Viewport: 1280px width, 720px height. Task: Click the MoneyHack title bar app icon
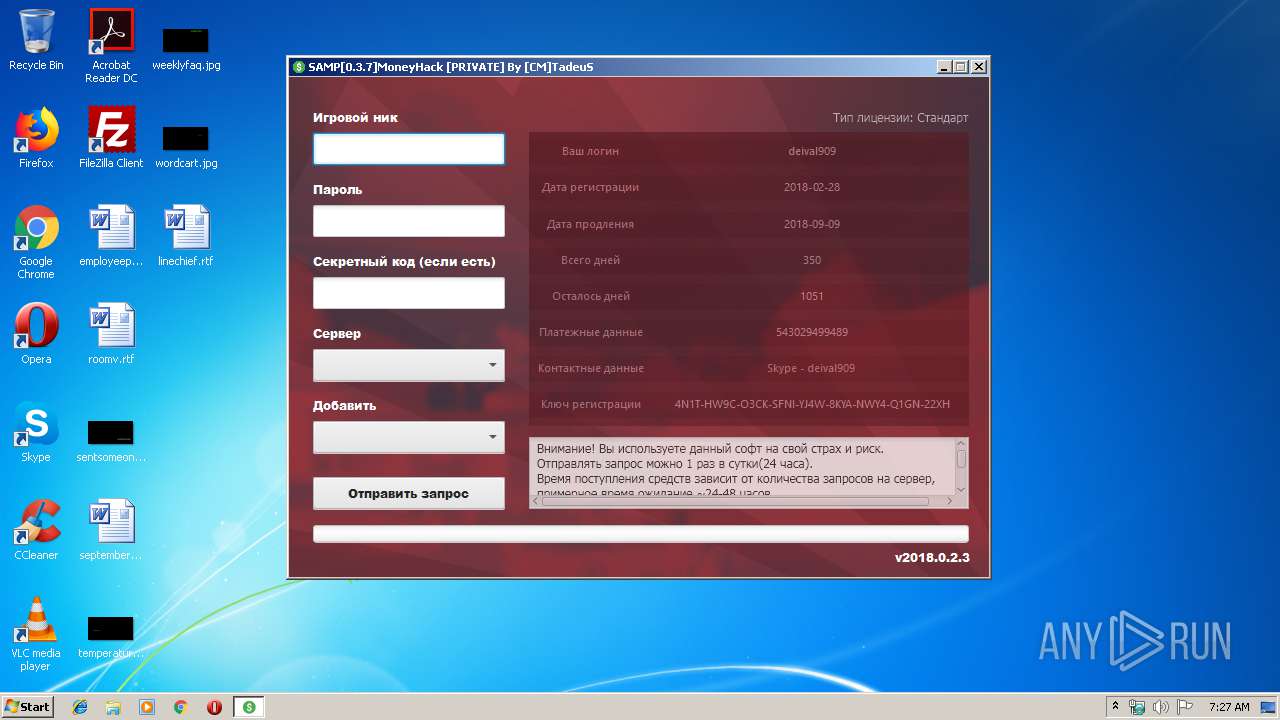coord(299,67)
